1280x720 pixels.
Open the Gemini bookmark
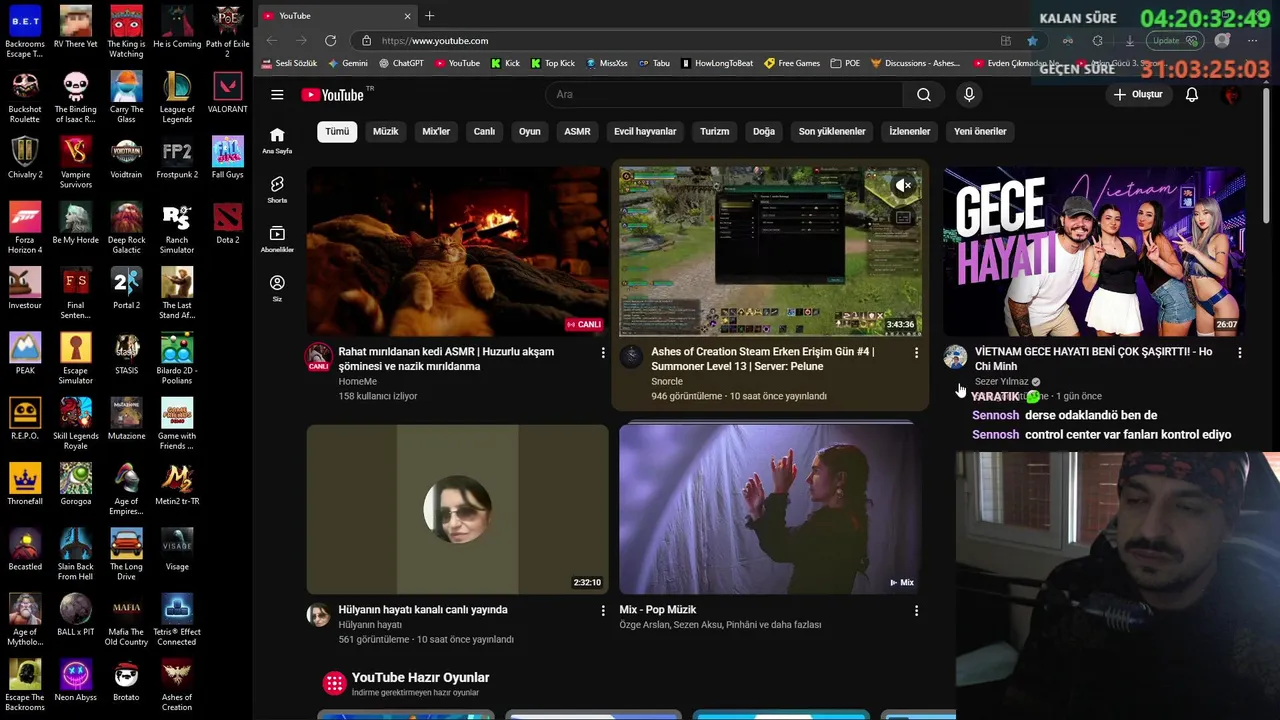(x=348, y=63)
